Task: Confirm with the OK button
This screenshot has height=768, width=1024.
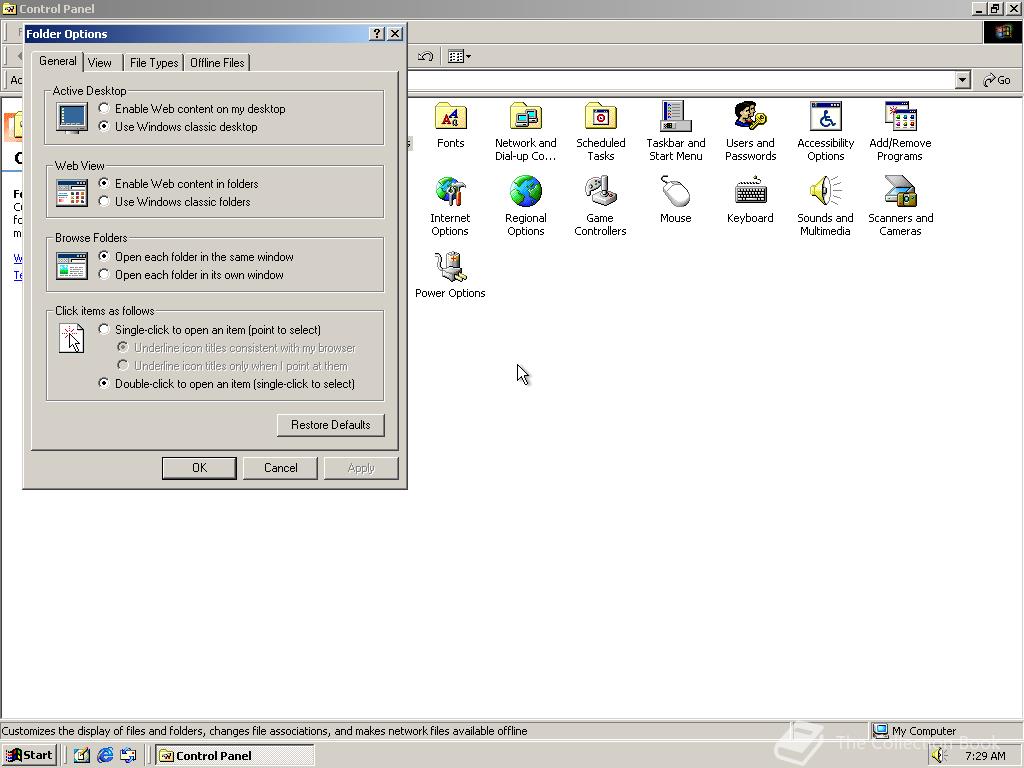Action: 199,468
